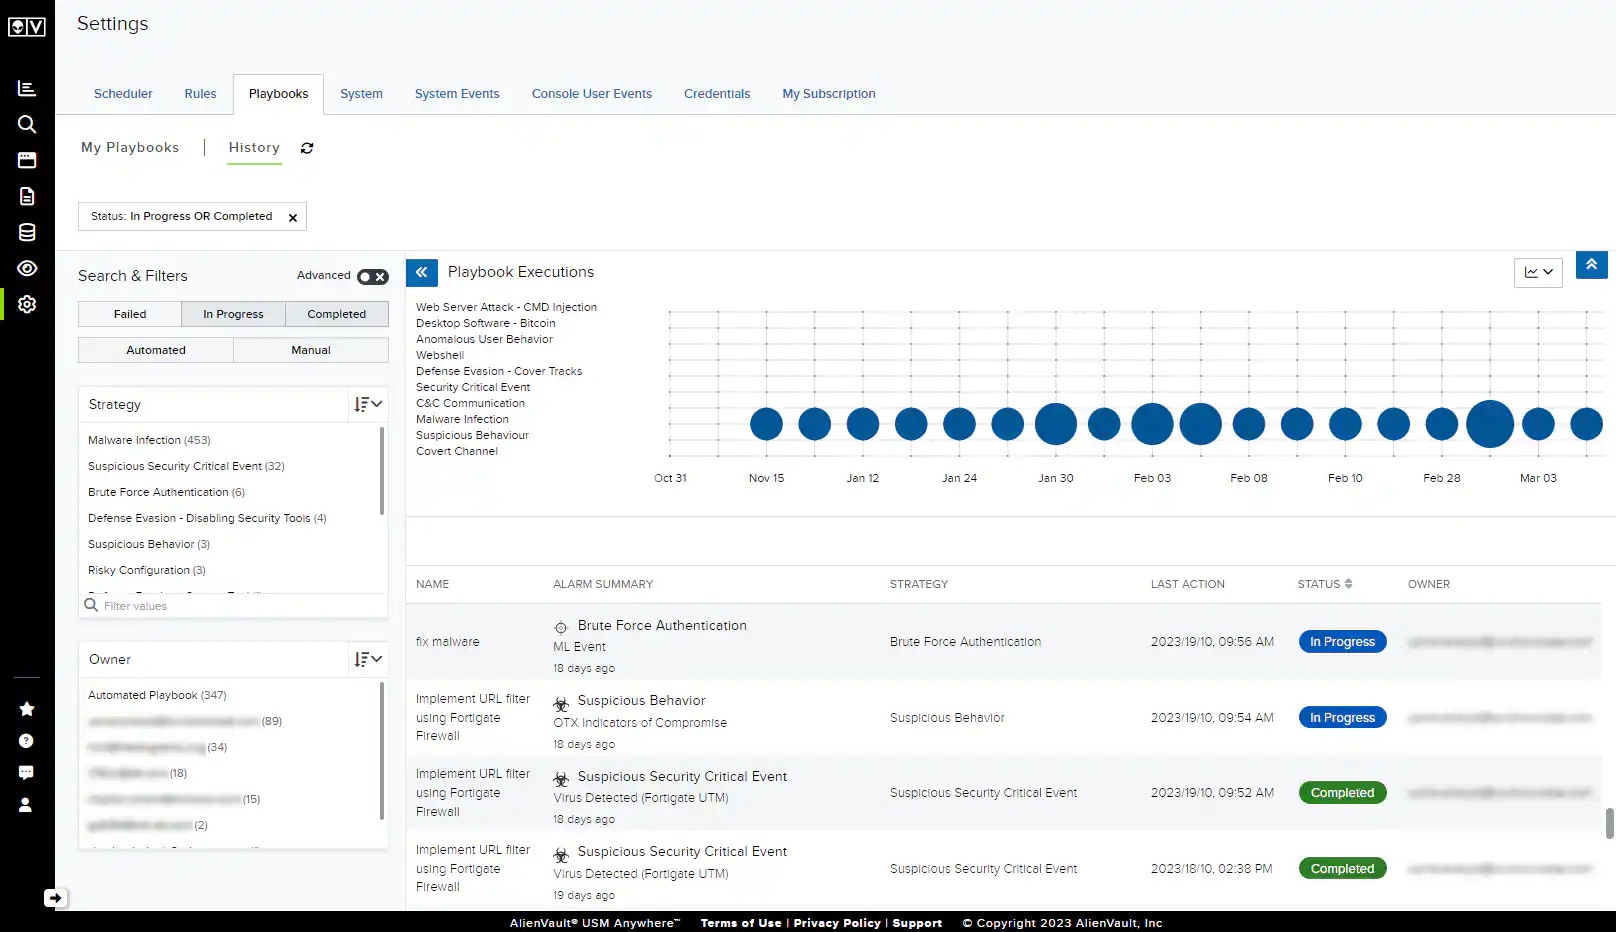Toggle the Advanced search switch
The image size is (1616, 932).
(373, 276)
